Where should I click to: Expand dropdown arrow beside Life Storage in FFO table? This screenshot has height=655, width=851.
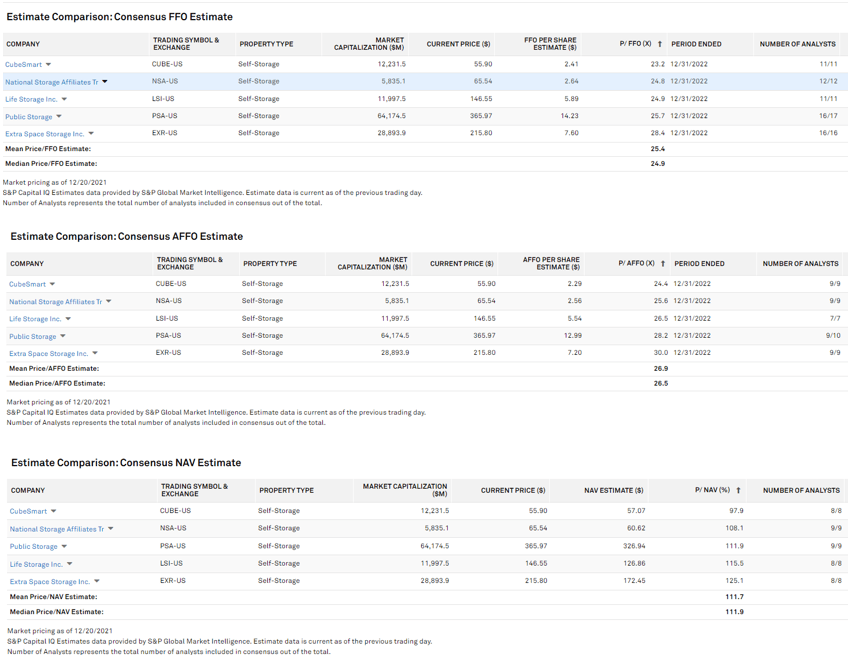[64, 99]
